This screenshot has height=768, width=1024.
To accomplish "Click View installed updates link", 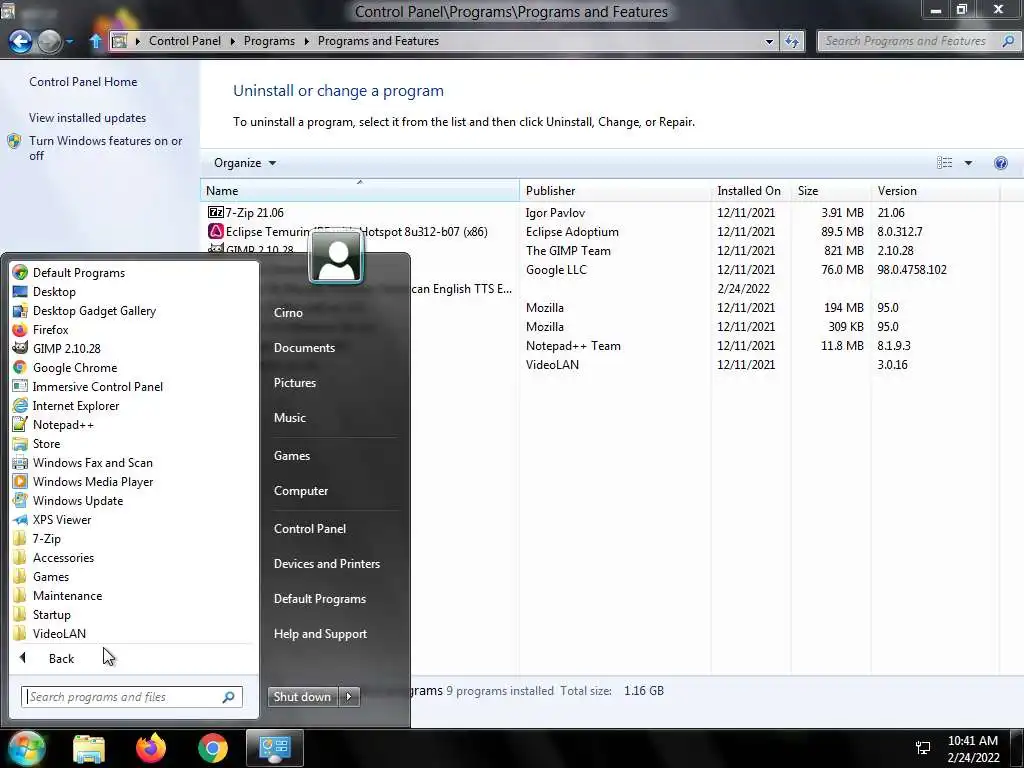I will (x=88, y=118).
